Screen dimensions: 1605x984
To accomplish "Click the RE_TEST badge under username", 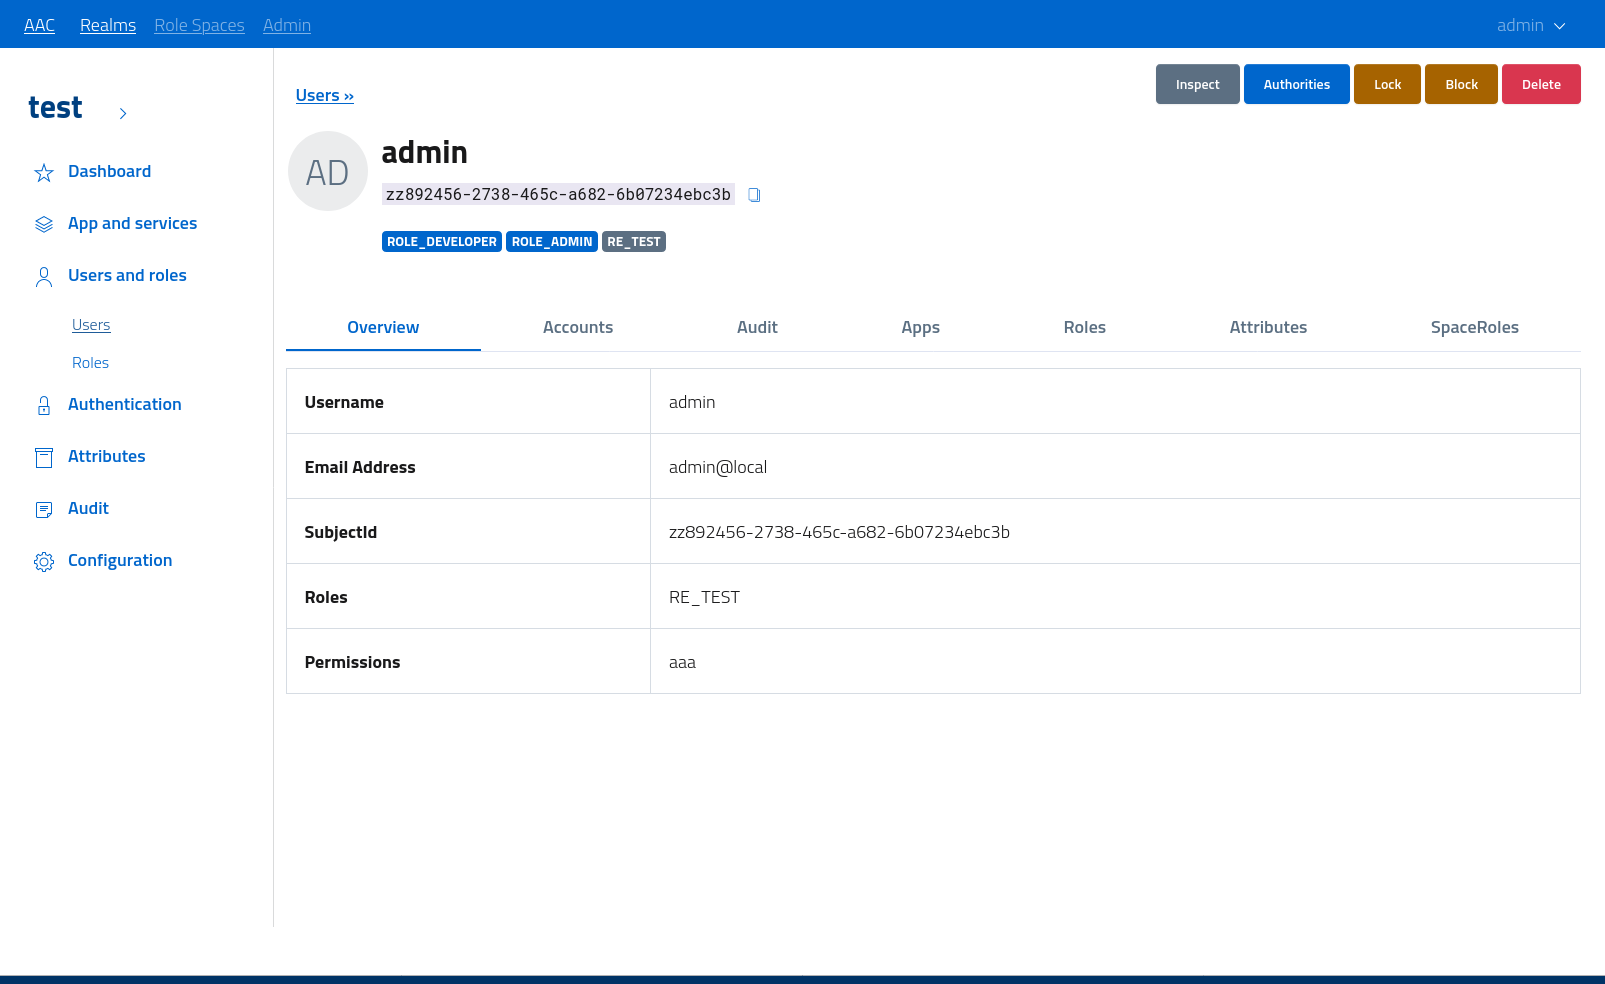I will (x=634, y=242).
